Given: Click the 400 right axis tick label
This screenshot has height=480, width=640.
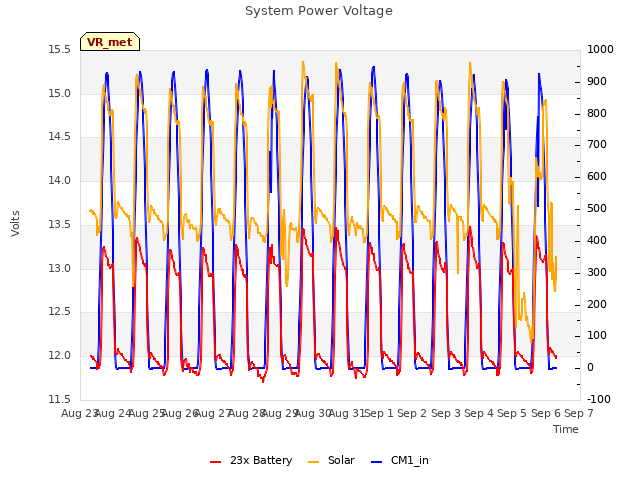Looking at the screenshot, I should (x=597, y=240).
